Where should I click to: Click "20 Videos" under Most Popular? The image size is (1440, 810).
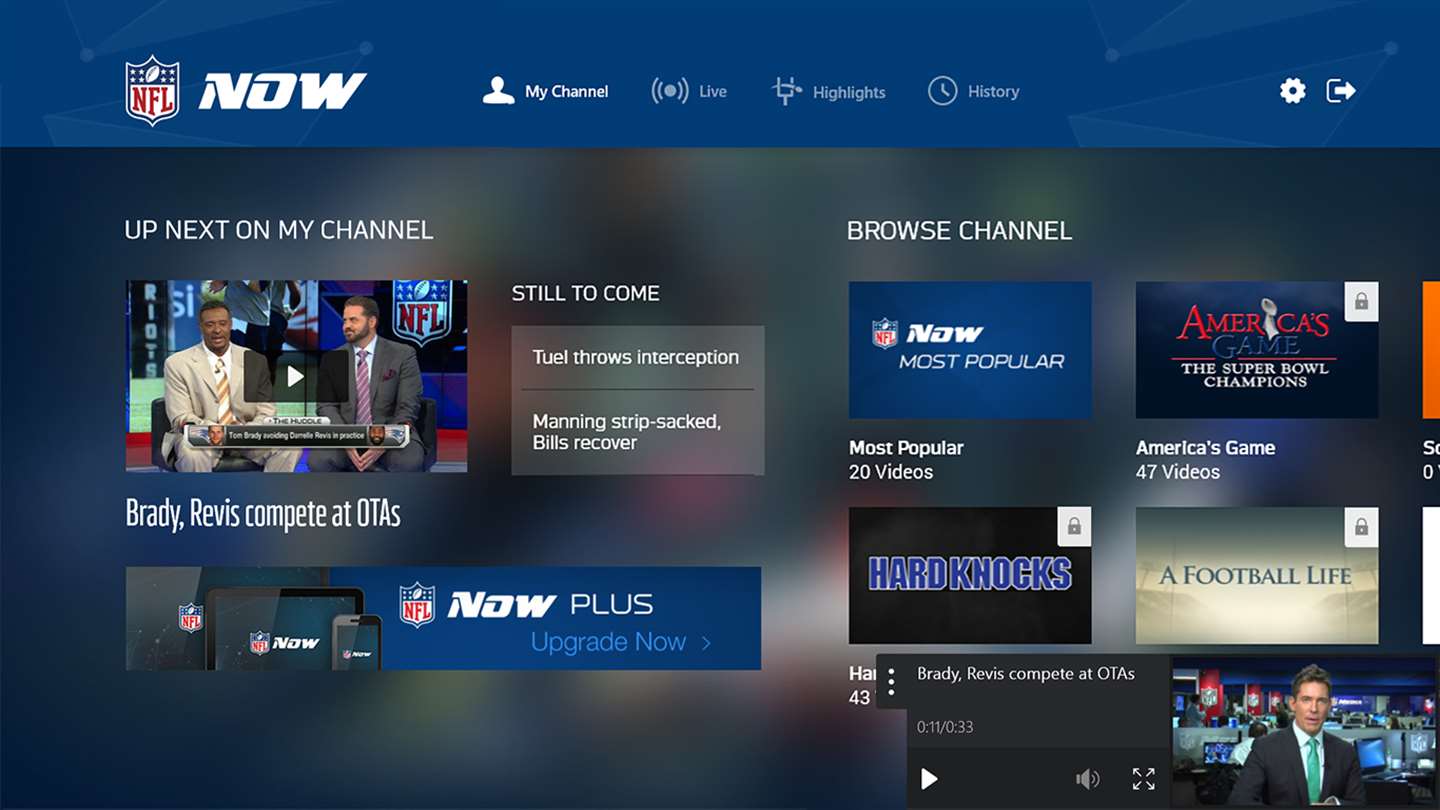pos(891,472)
